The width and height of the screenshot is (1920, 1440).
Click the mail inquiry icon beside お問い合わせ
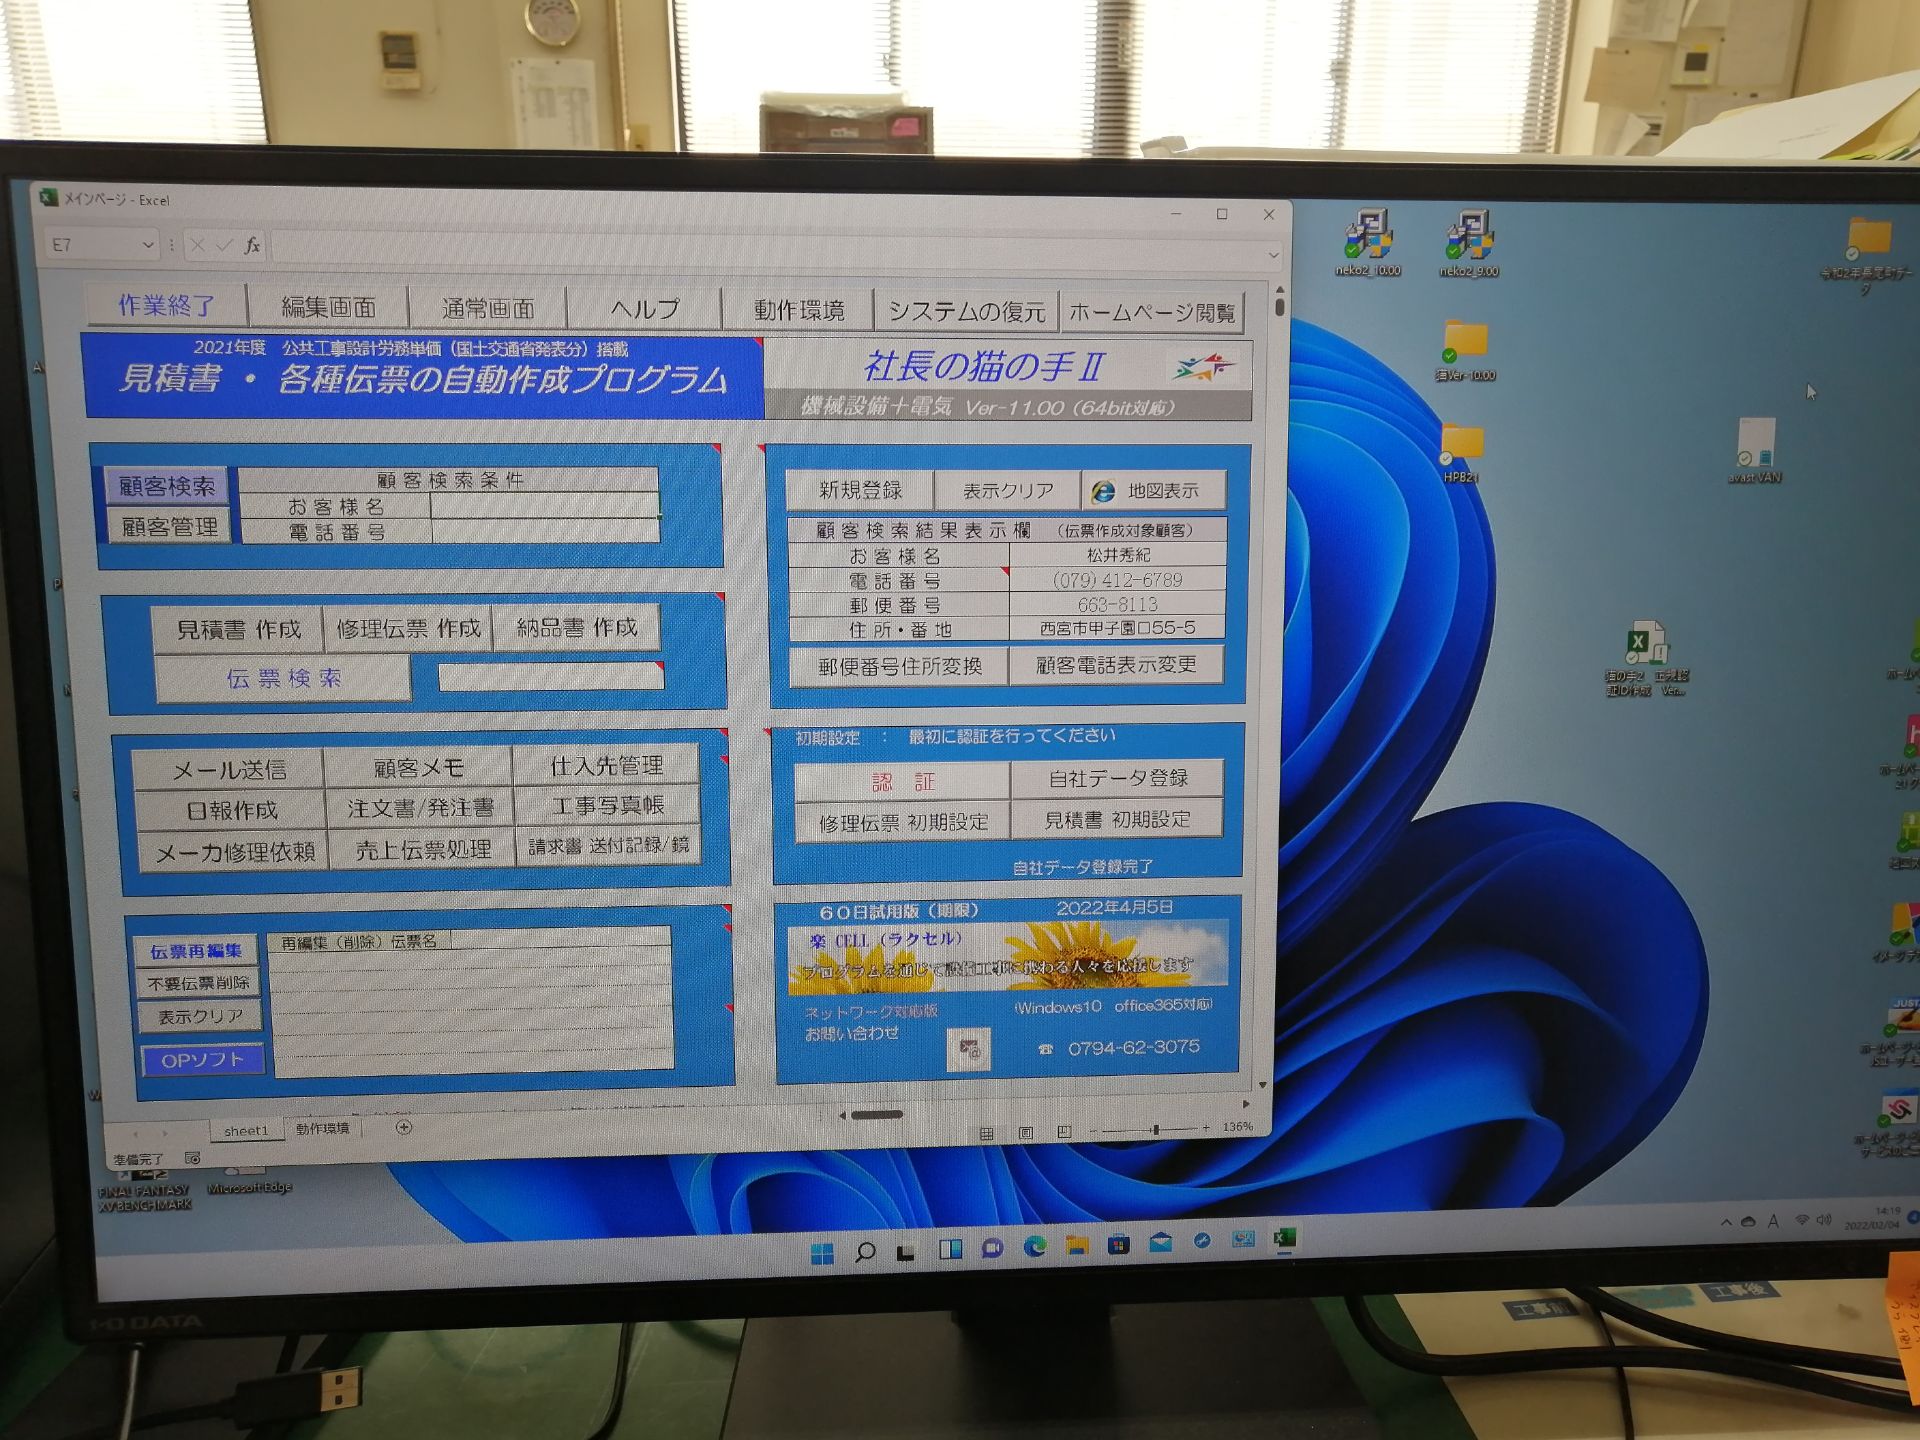click(968, 1050)
